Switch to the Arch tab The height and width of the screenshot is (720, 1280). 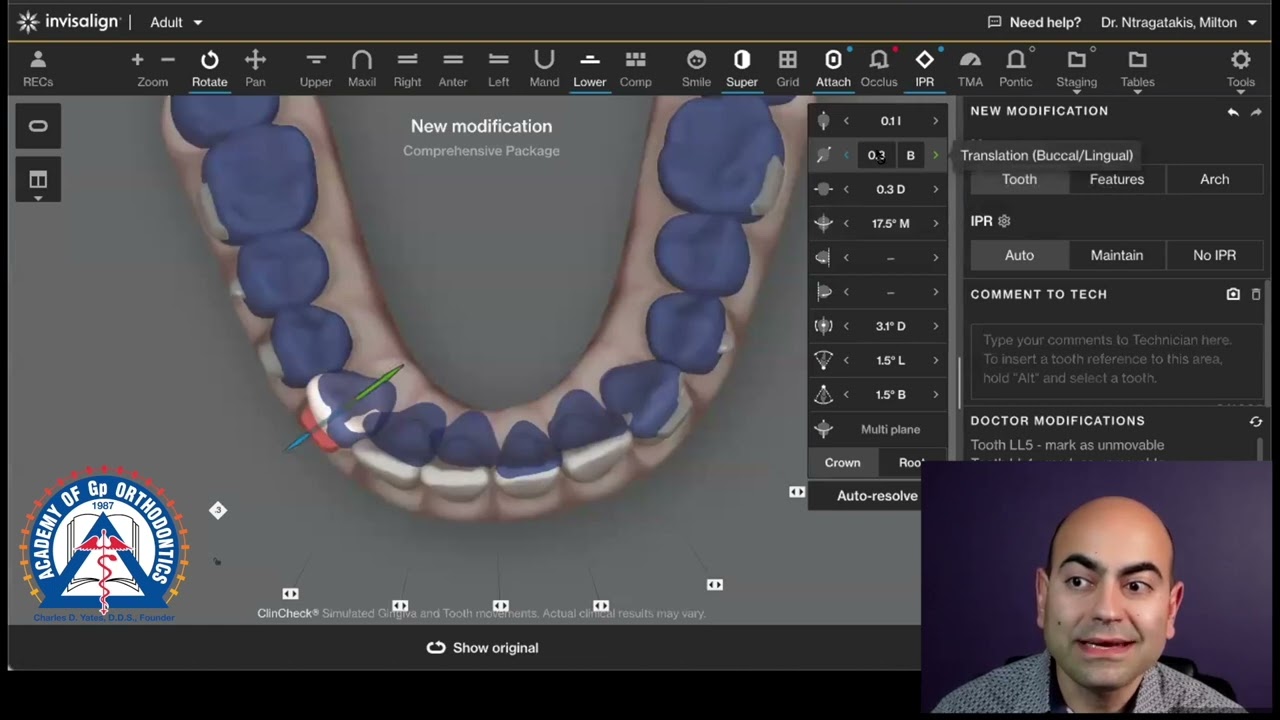[1214, 179]
